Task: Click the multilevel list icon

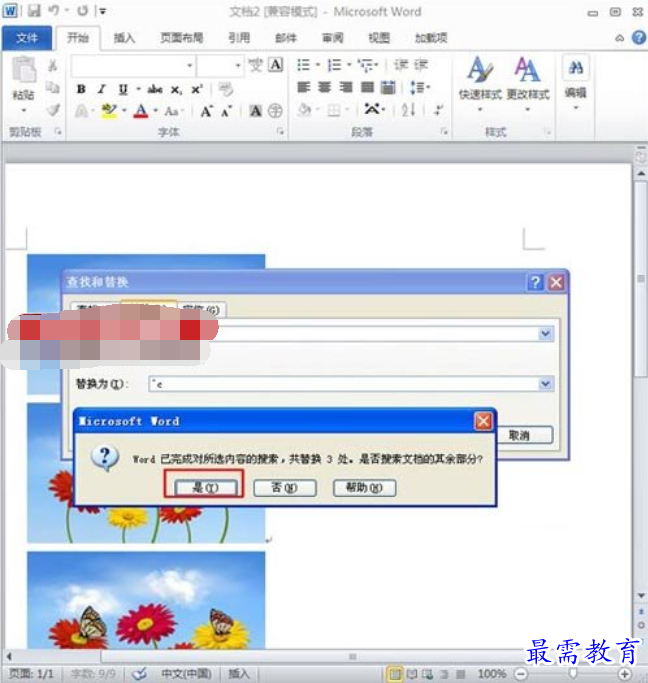Action: (x=366, y=65)
